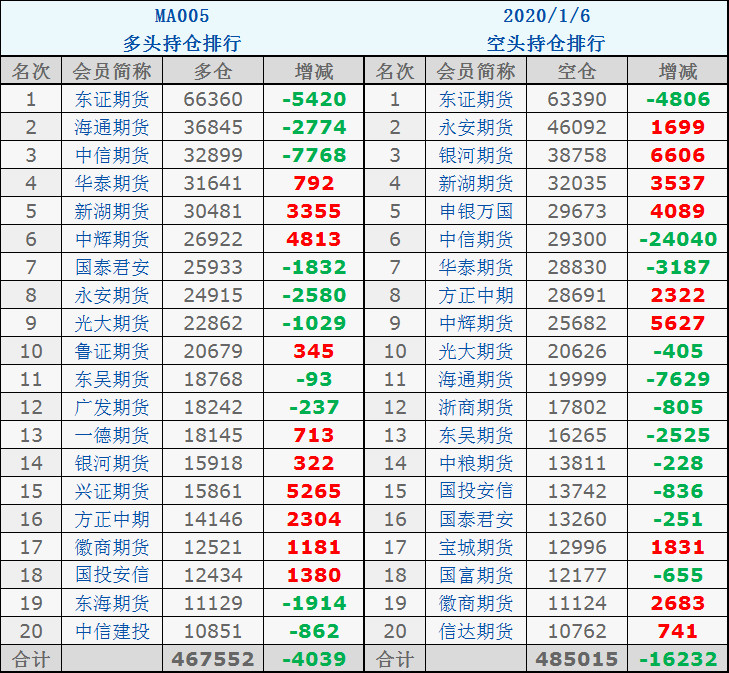
Task: Click short position value 10762
Action: [x=577, y=632]
